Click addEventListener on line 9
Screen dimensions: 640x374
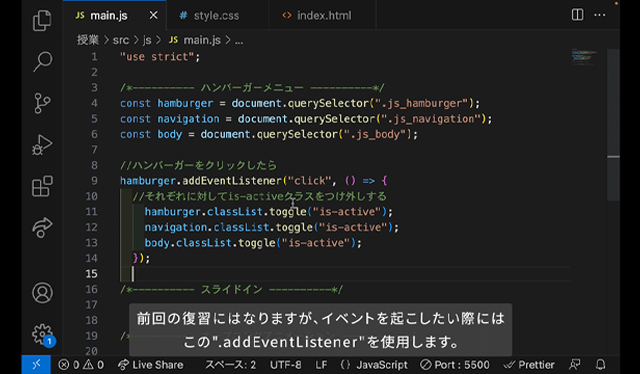232,180
